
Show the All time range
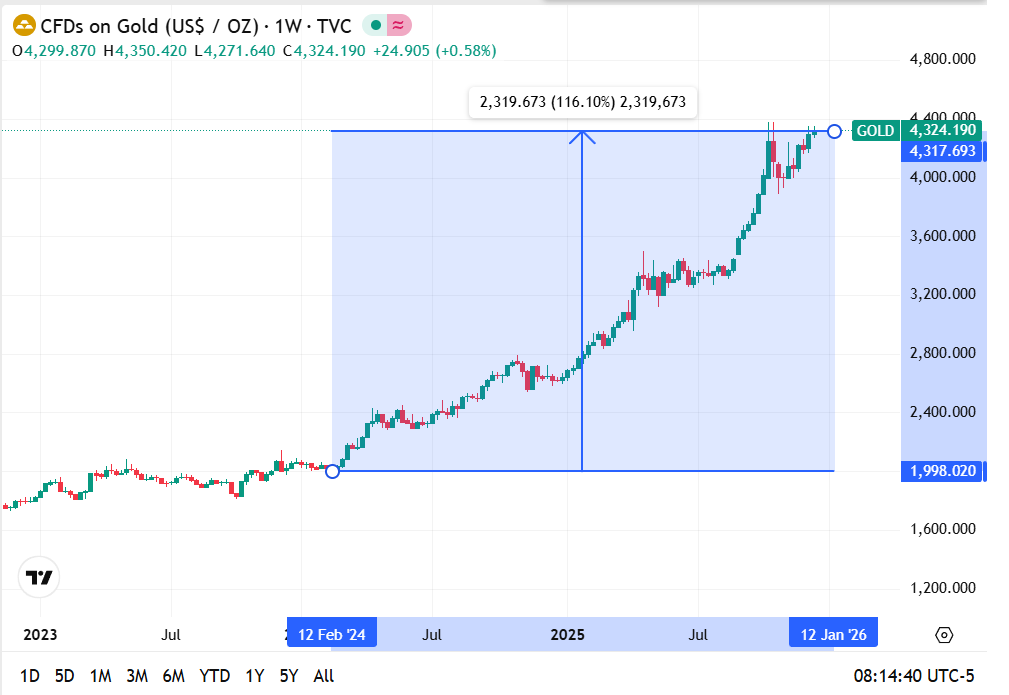(x=324, y=676)
